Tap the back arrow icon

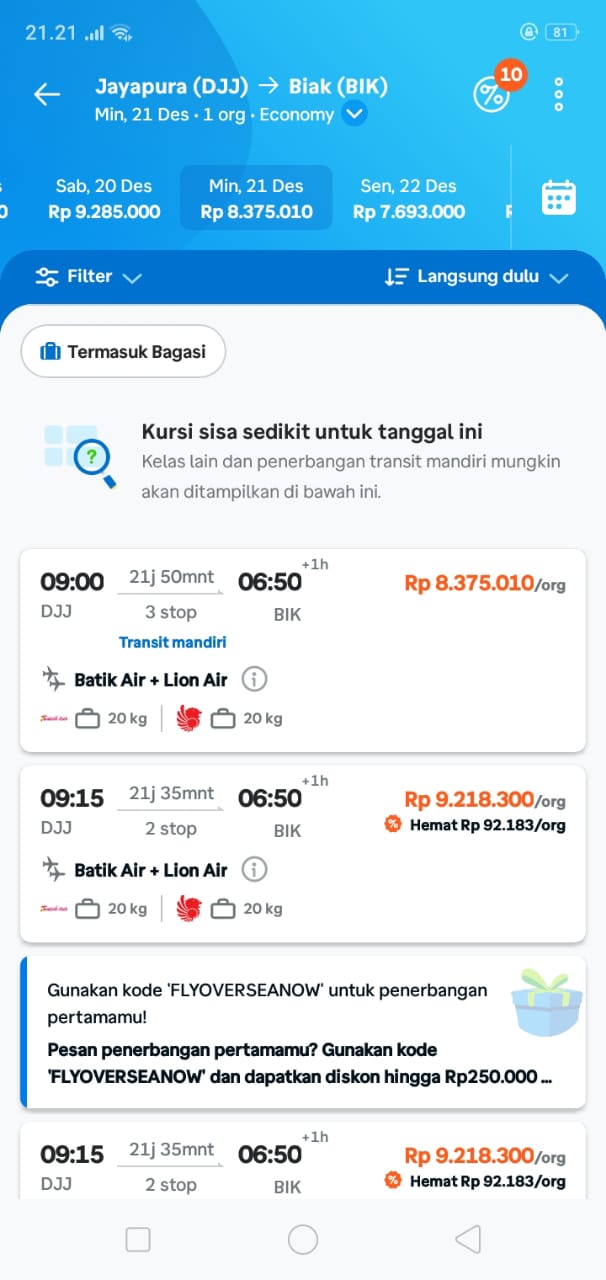(x=47, y=94)
